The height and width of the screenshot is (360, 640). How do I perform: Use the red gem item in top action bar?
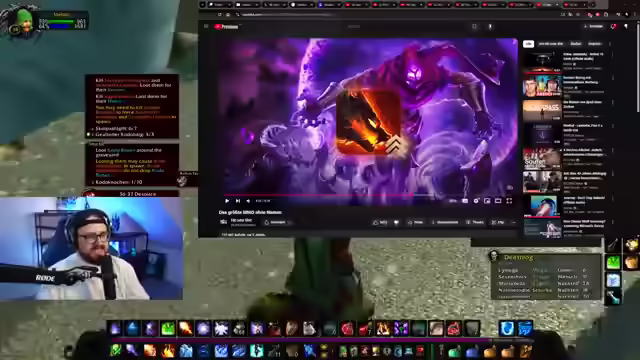click(347, 328)
